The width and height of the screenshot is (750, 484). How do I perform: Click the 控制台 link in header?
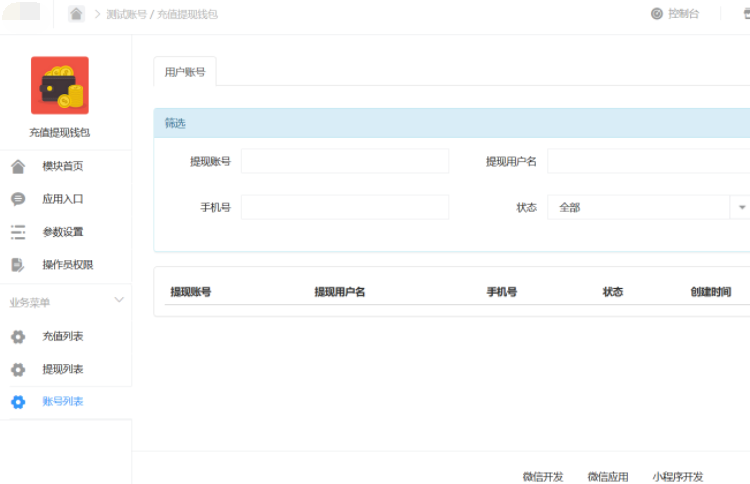pos(684,14)
